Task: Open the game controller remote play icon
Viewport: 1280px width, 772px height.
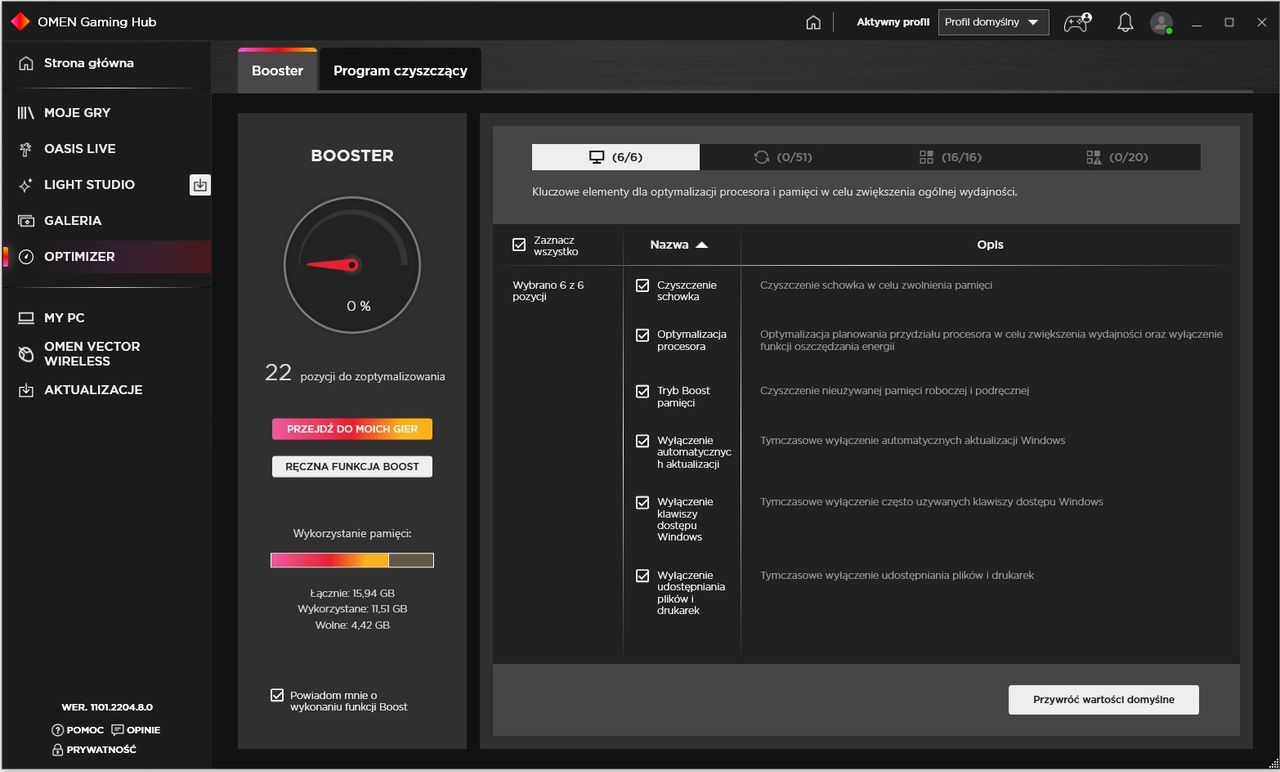Action: [1077, 22]
